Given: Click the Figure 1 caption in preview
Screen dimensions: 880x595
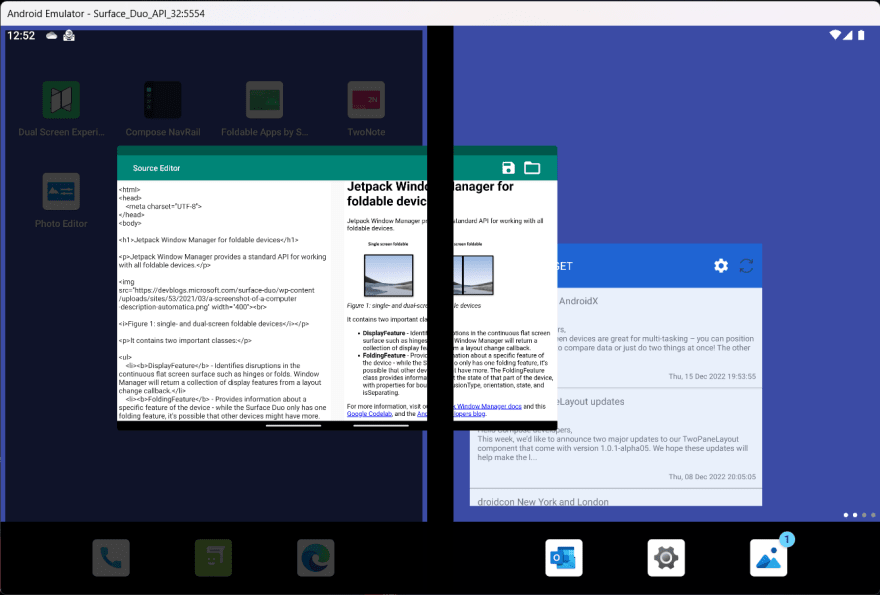Looking at the screenshot, I should coord(414,305).
